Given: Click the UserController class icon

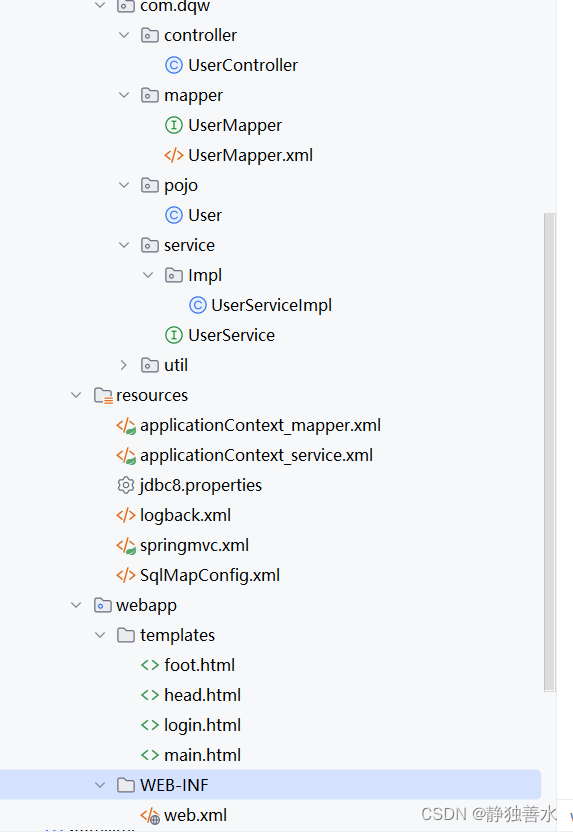Looking at the screenshot, I should point(174,65).
